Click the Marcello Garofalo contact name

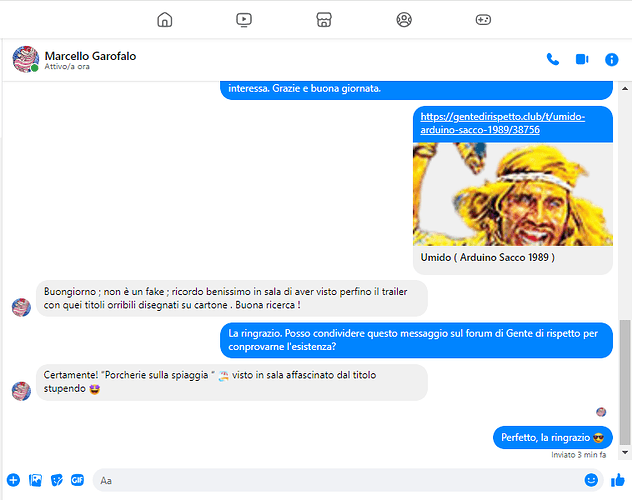90,56
